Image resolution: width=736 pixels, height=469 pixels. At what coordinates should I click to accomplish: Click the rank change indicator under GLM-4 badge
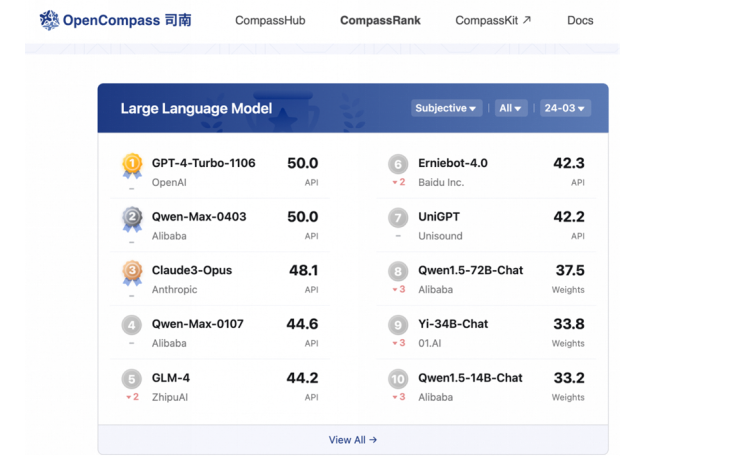(132, 397)
